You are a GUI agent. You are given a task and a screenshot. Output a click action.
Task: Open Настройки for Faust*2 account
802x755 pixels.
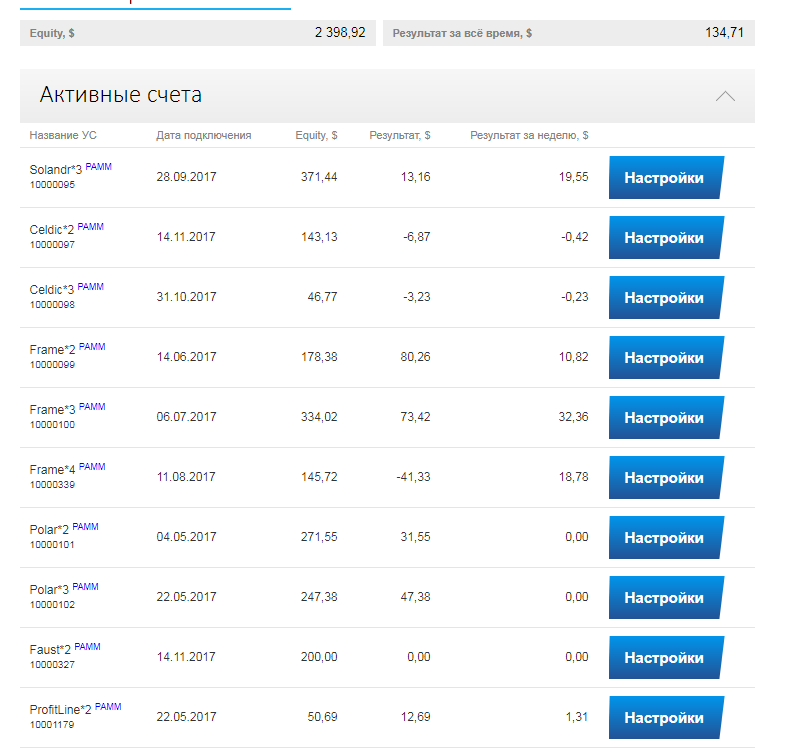pyautogui.click(x=664, y=658)
